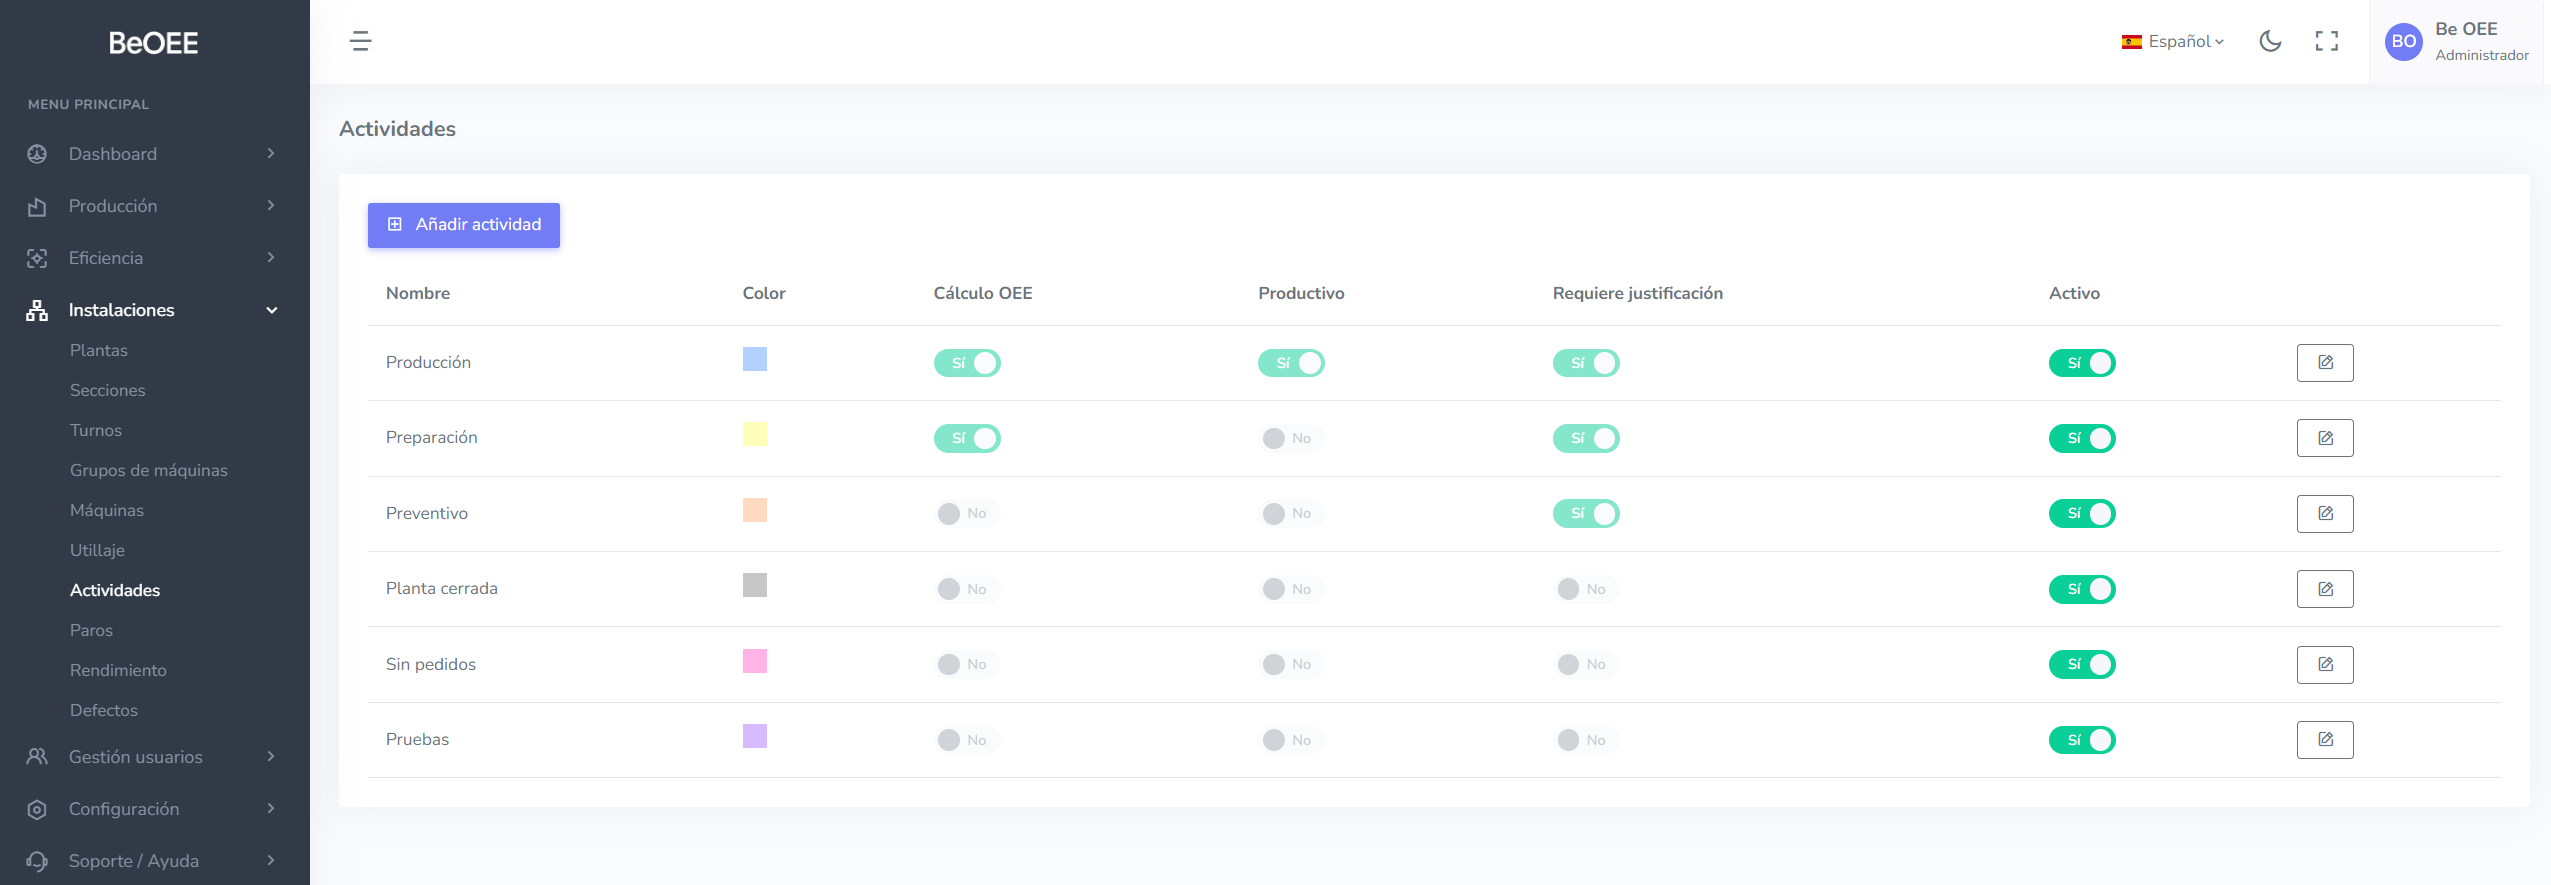The height and width of the screenshot is (885, 2551).
Task: Disable Activo toggle for Sin pedidos
Action: tap(2081, 665)
